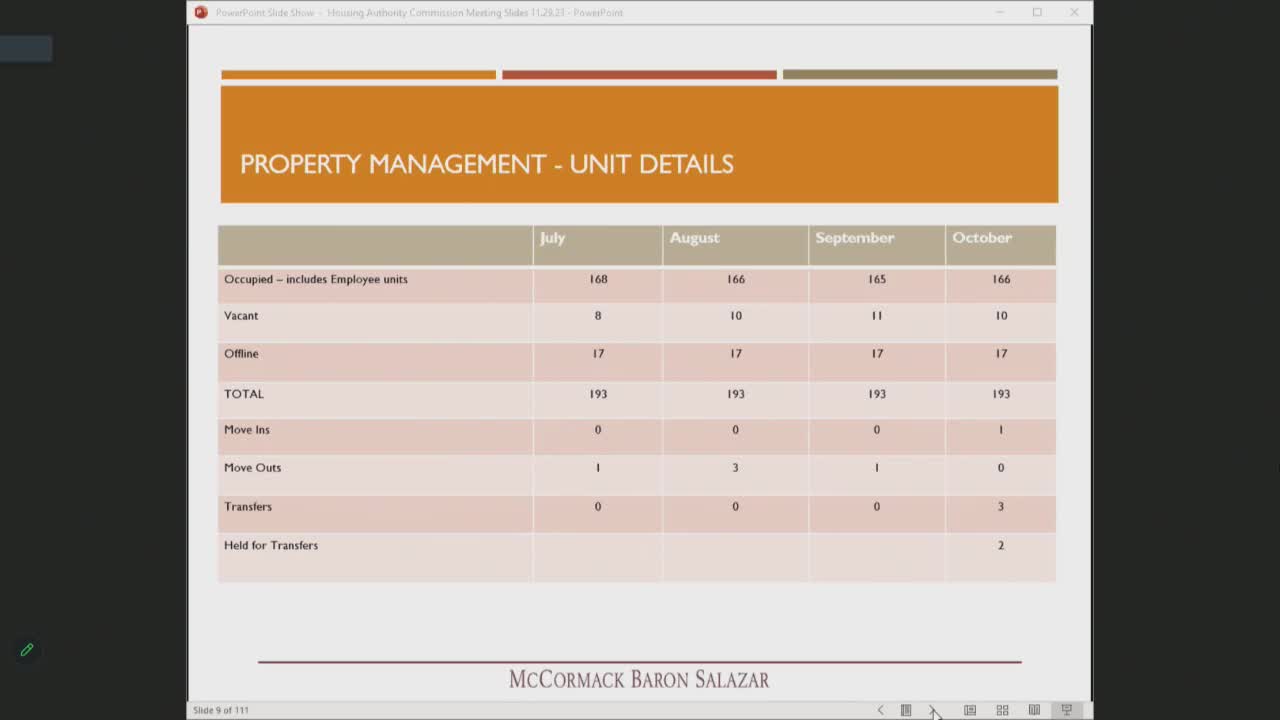Click the August Move Outs value 3

(735, 467)
